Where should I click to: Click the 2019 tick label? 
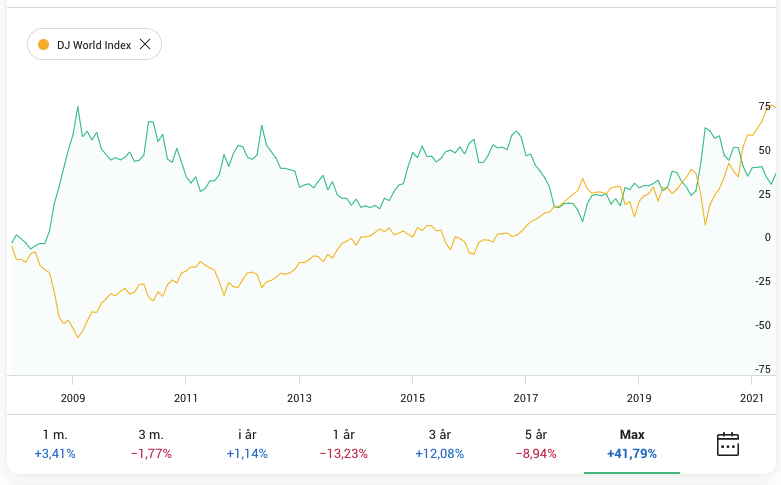(638, 398)
